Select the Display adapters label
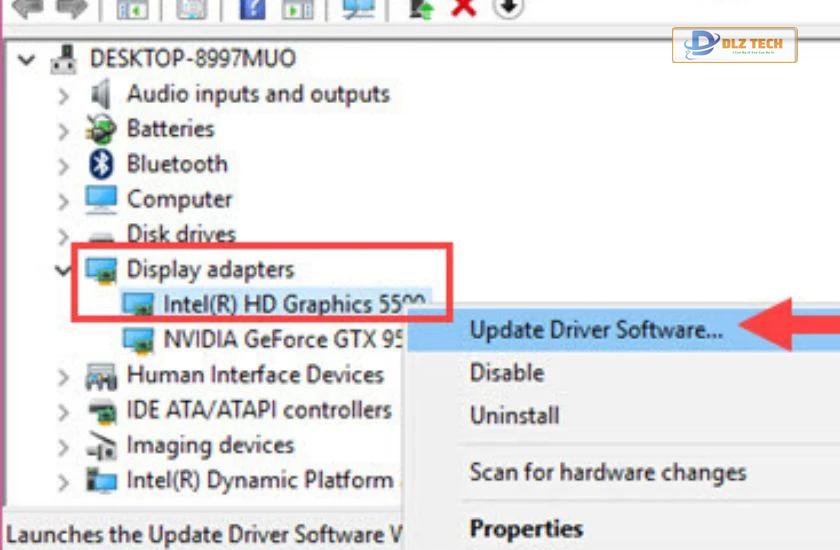The width and height of the screenshot is (840, 550). [x=211, y=270]
